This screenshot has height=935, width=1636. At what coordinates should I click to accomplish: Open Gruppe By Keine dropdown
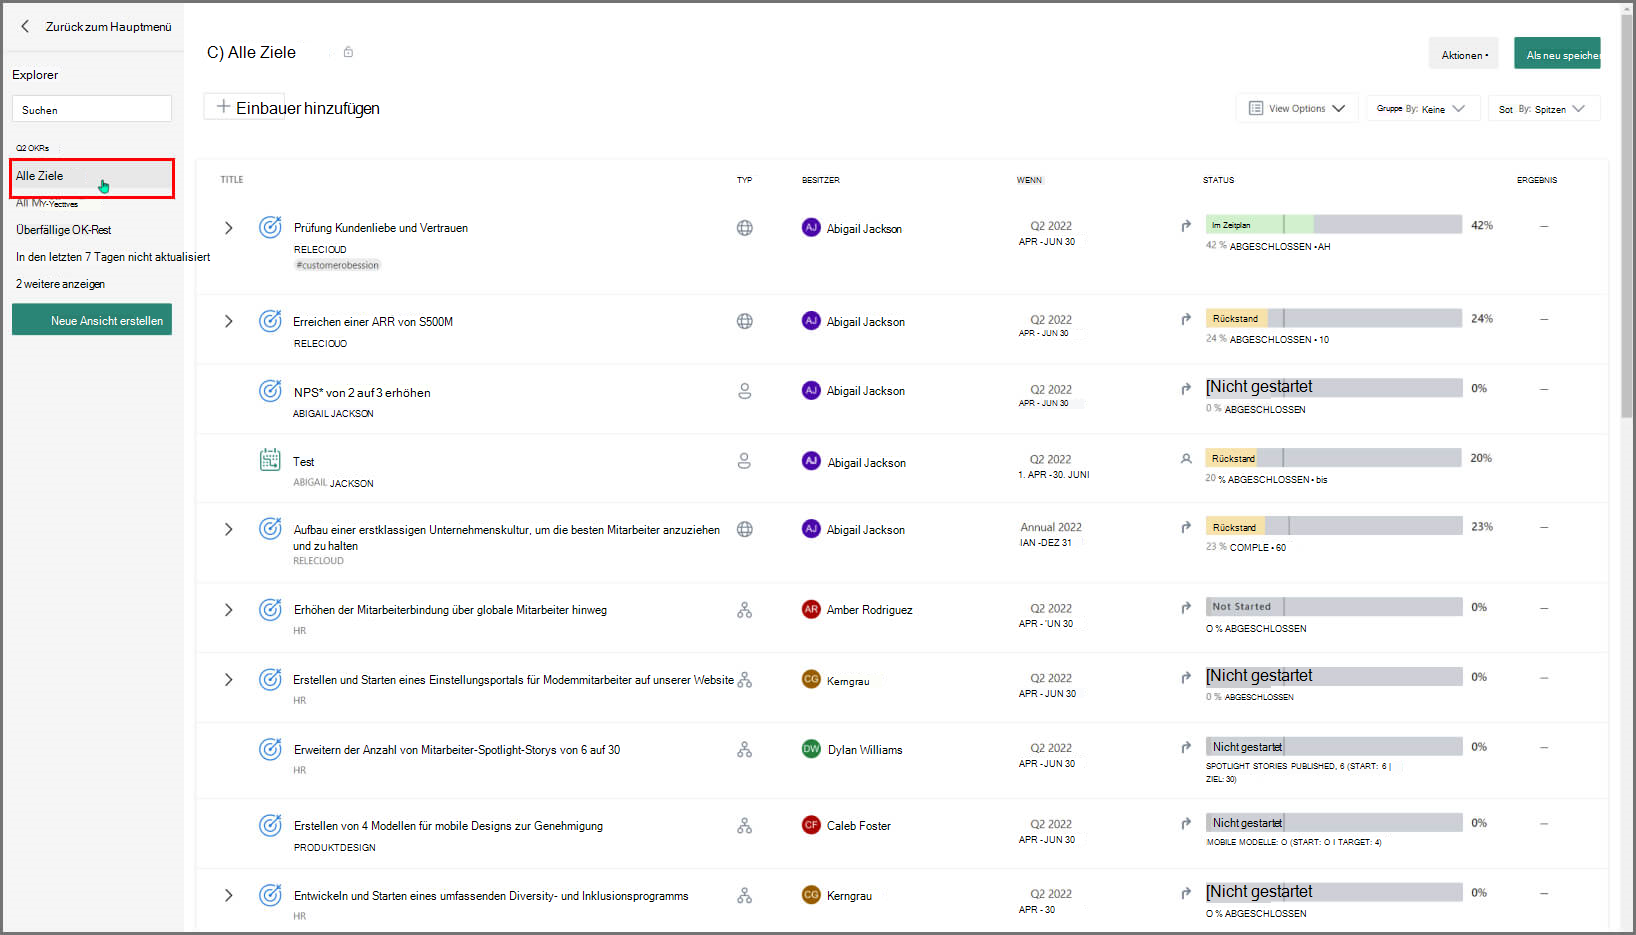[x=1421, y=108]
